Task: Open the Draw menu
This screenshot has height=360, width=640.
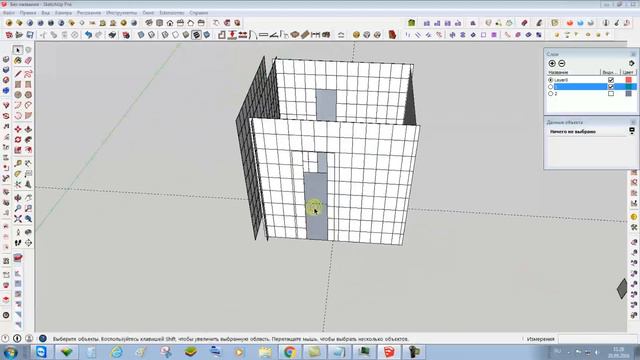Action: coord(89,13)
